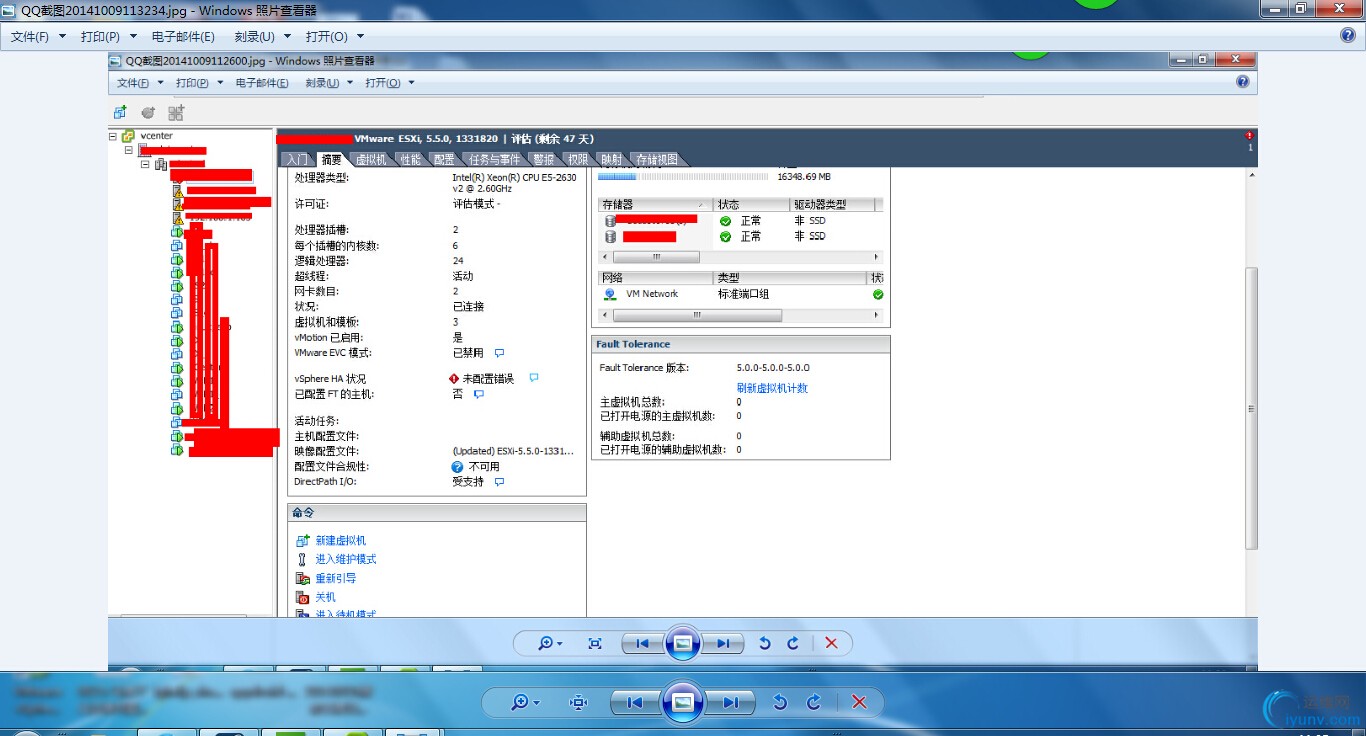Viewport: 1366px width, 736px height.
Task: Click the VM Network icon
Action: (610, 295)
